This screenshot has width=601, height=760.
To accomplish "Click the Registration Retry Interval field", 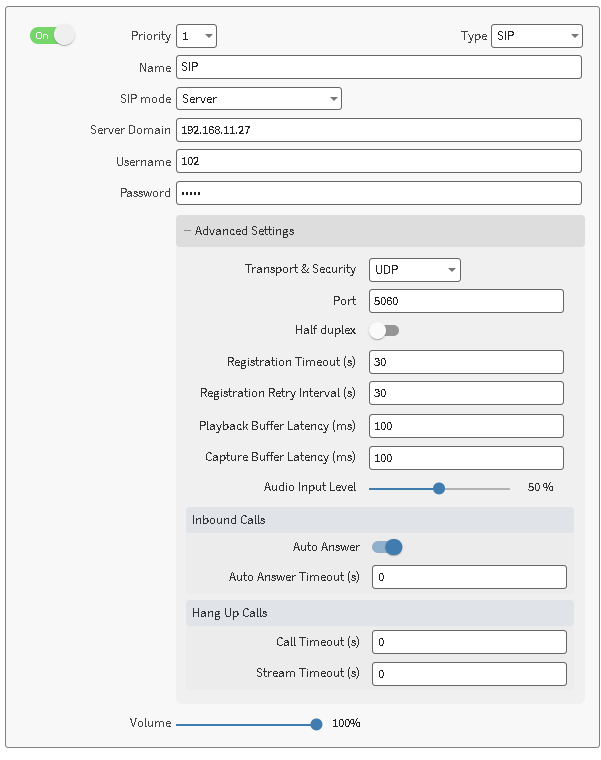I will click(466, 393).
